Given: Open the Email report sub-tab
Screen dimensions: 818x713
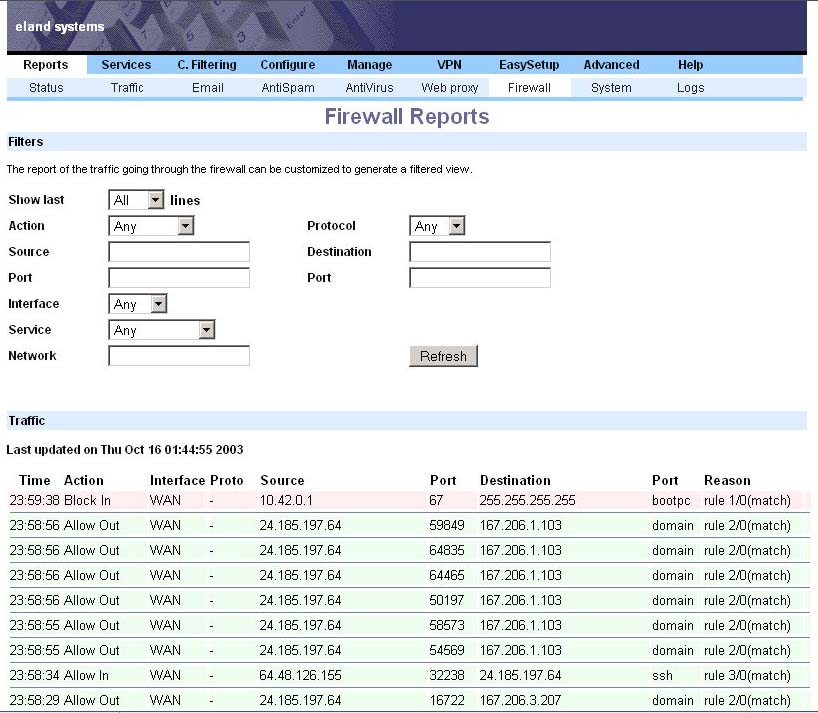Looking at the screenshot, I should (x=208, y=88).
